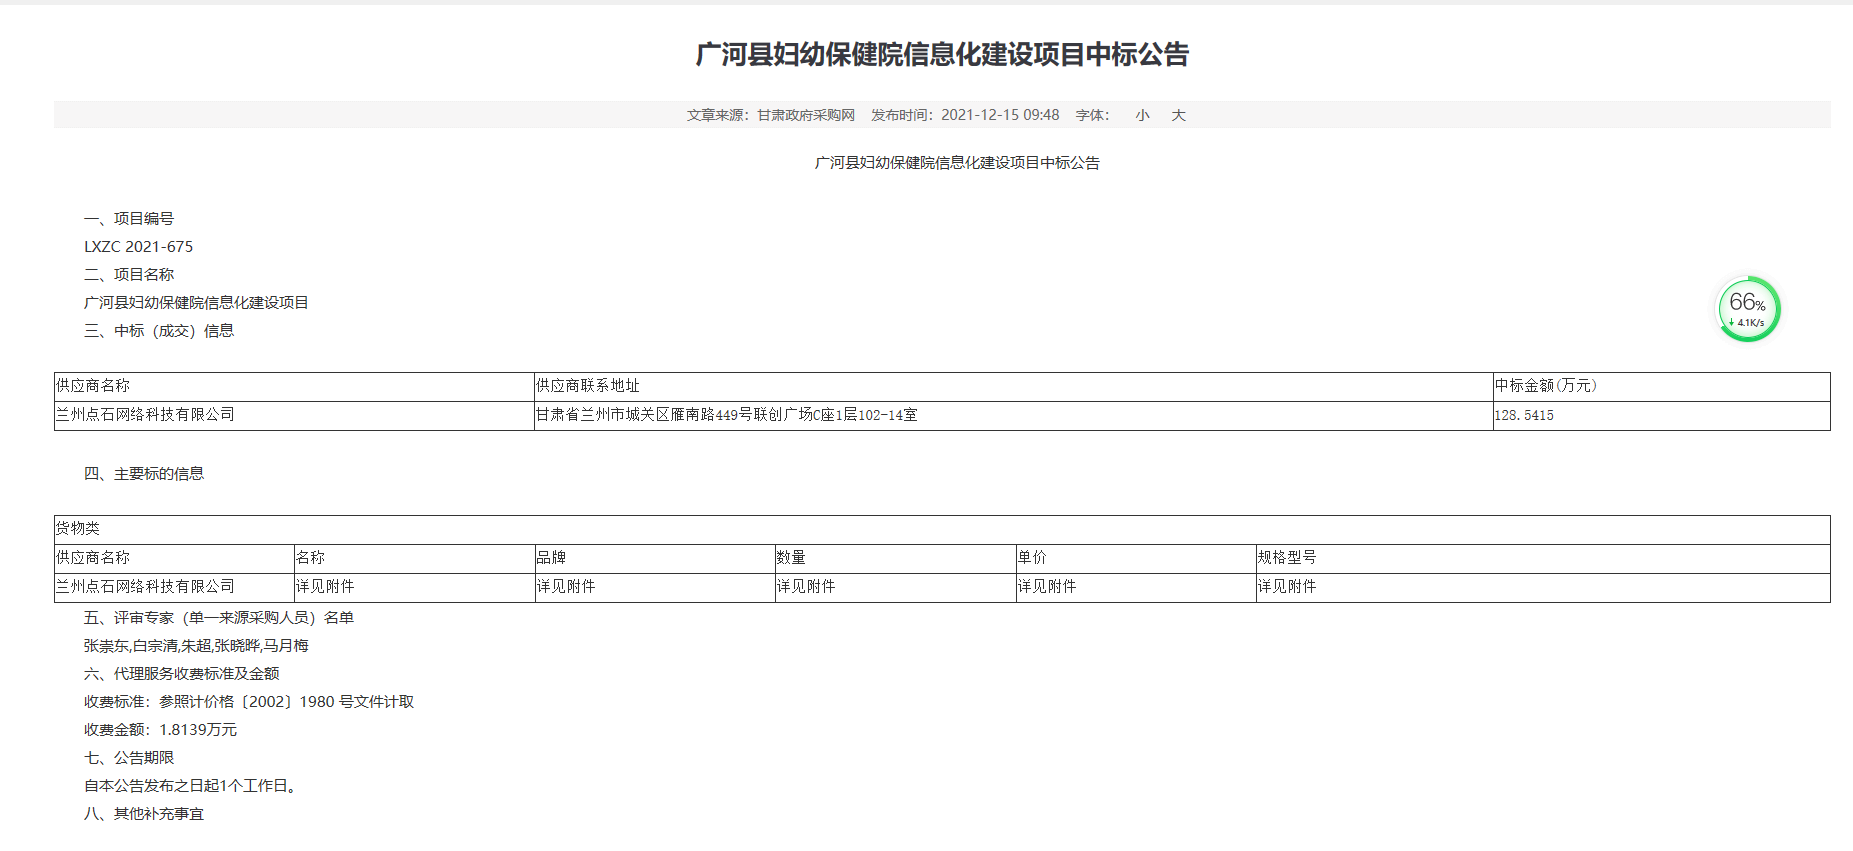
Task: Click the 甘肃政府采购网 article source
Action: tap(805, 115)
